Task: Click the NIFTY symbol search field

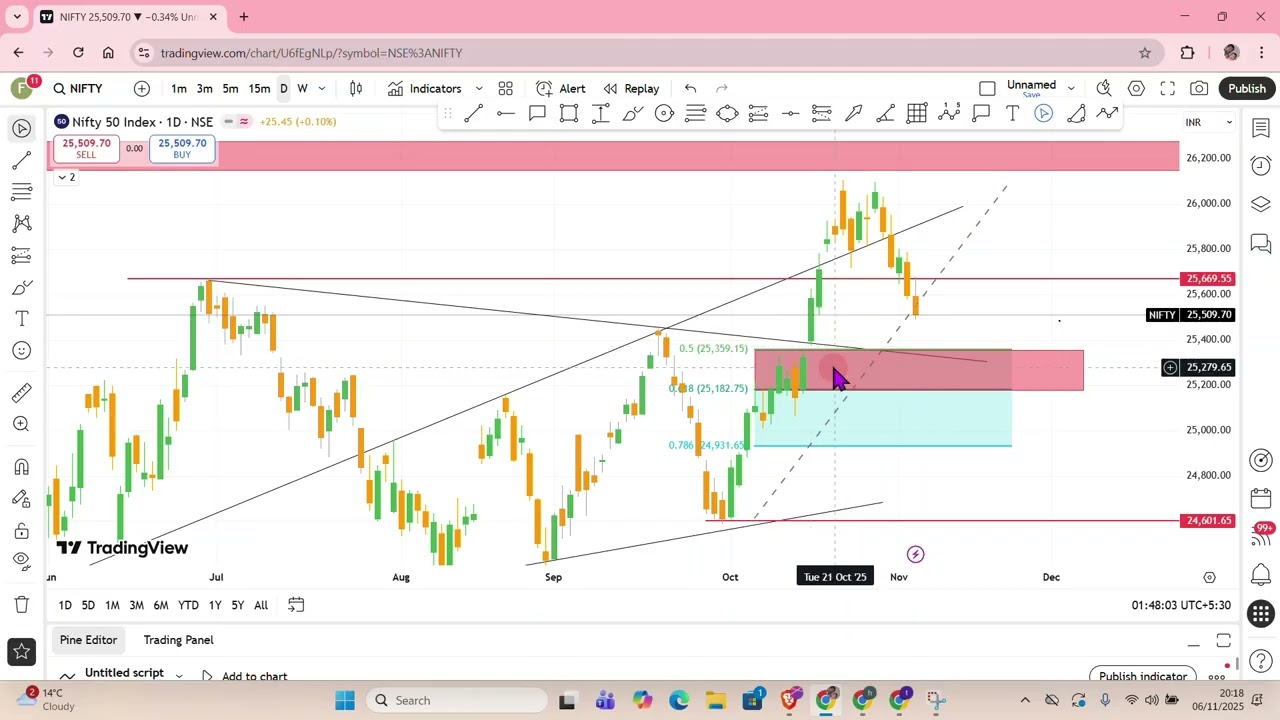Action: click(x=78, y=89)
